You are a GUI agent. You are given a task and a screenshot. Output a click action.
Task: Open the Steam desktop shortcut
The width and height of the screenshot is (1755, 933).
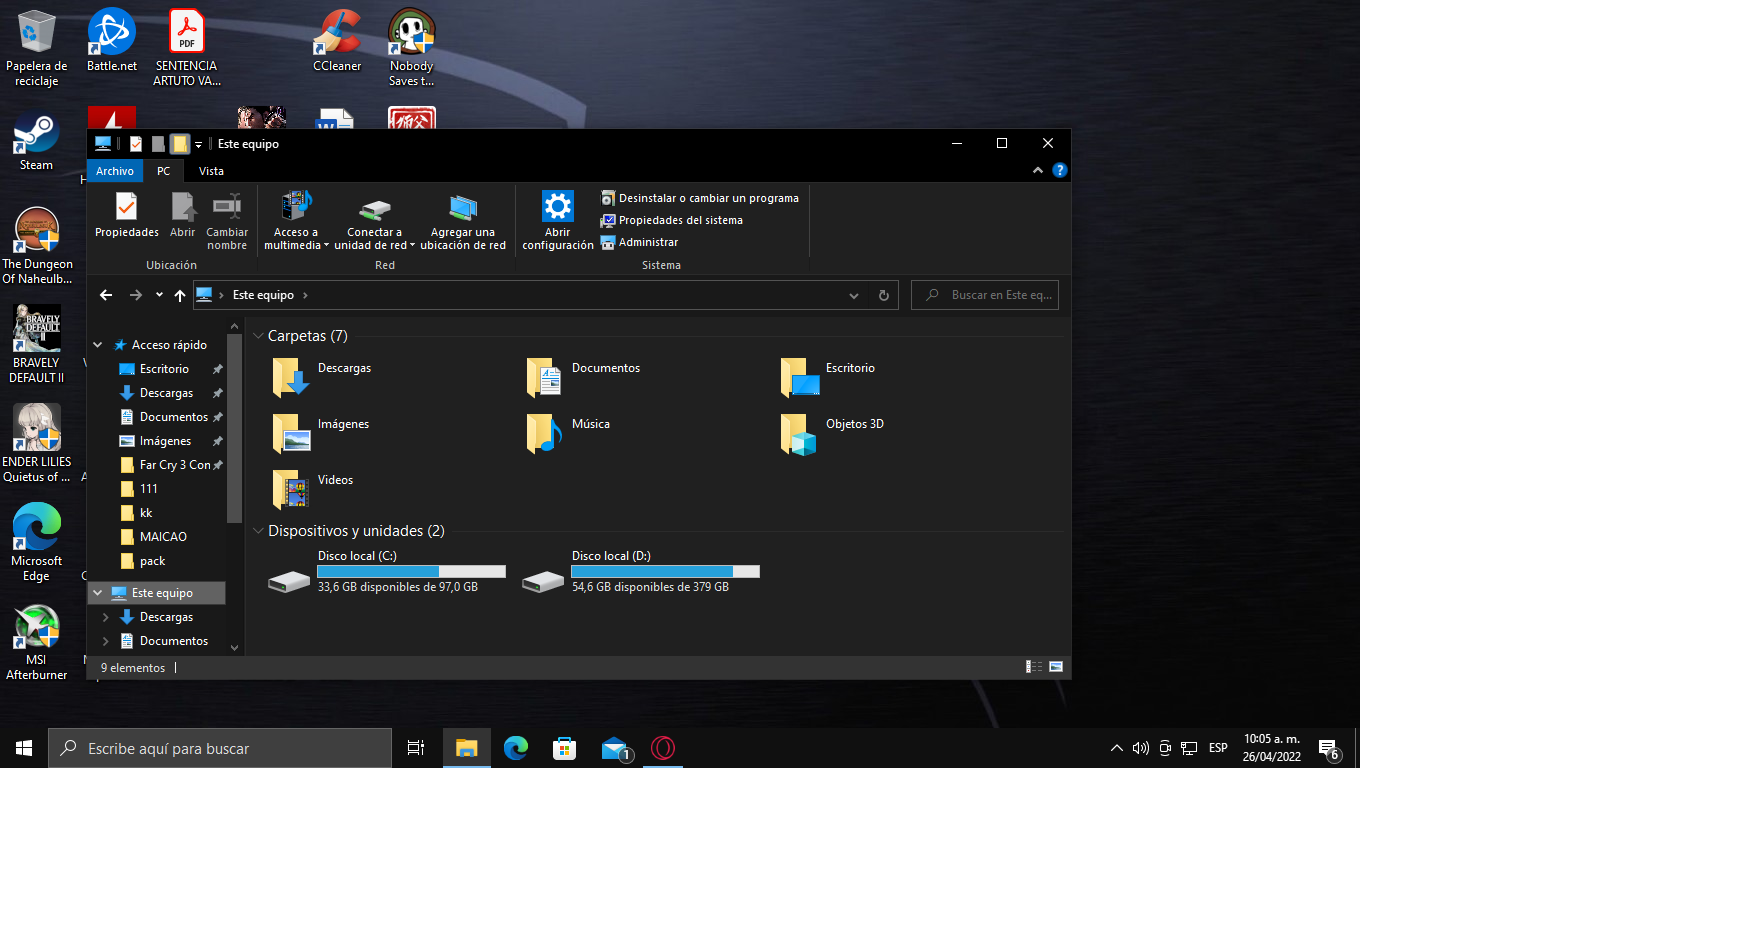tap(36, 143)
